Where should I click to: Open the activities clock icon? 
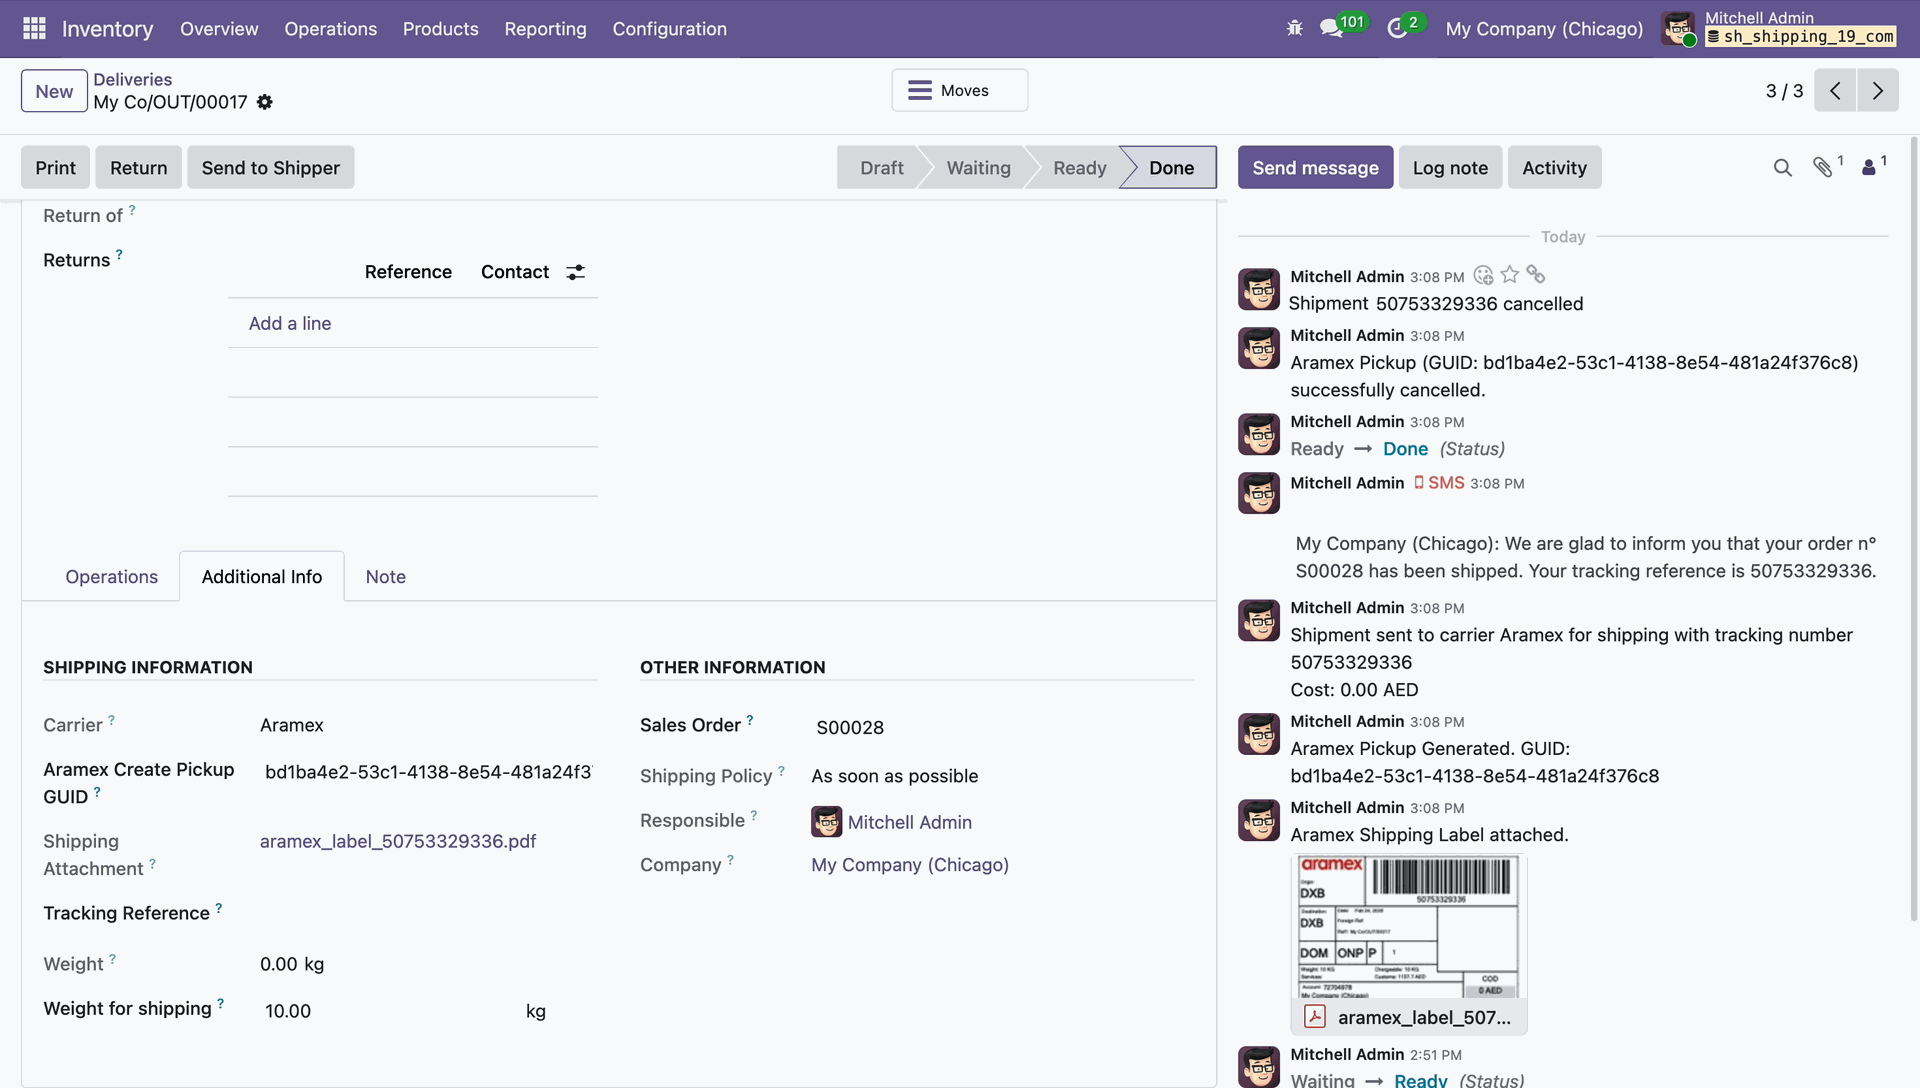[x=1397, y=28]
